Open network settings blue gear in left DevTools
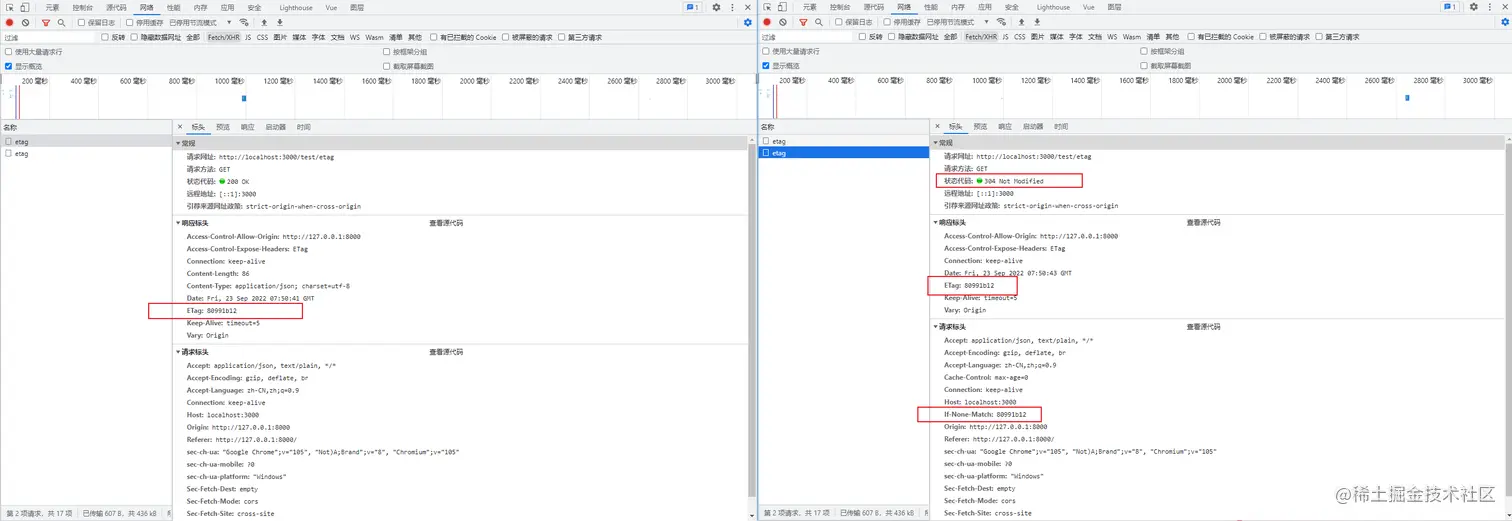The width and height of the screenshot is (1512, 521). pos(748,22)
